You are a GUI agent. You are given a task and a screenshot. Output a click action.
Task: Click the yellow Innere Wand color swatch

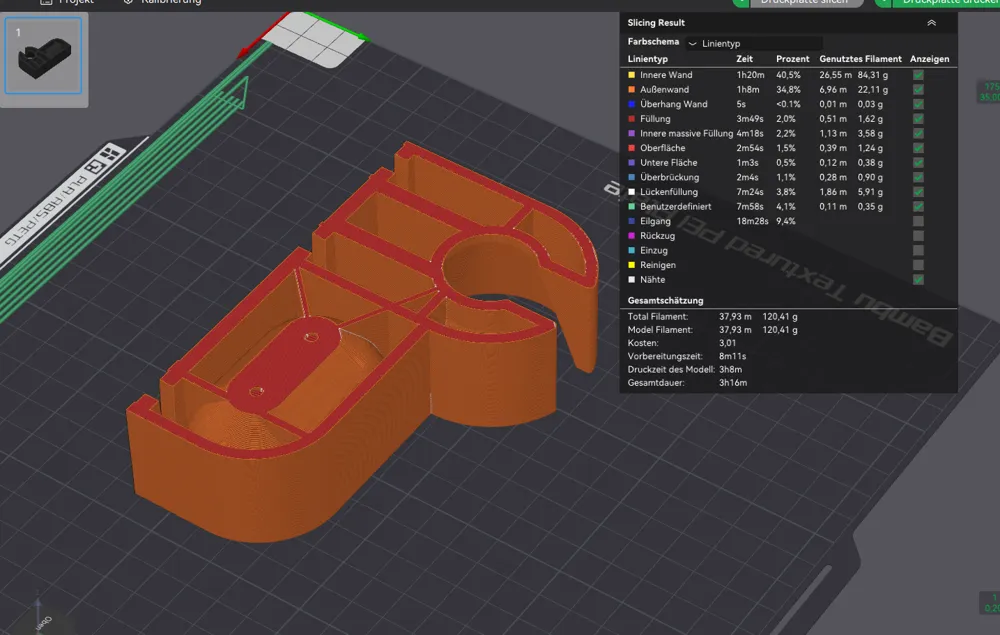tap(631, 75)
